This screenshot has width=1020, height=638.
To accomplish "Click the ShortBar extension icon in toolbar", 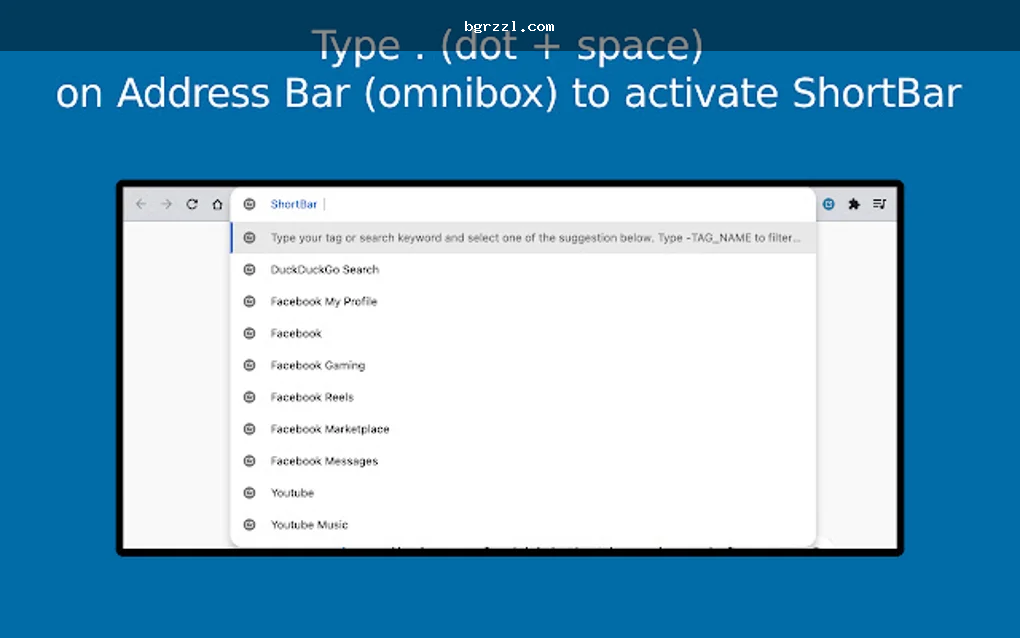I will (x=828, y=204).
